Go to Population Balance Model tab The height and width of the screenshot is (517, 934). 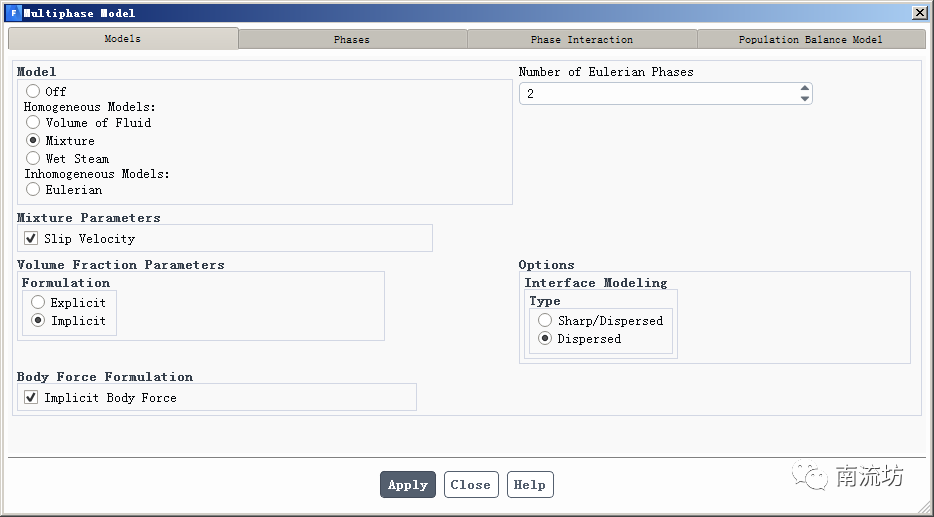810,39
